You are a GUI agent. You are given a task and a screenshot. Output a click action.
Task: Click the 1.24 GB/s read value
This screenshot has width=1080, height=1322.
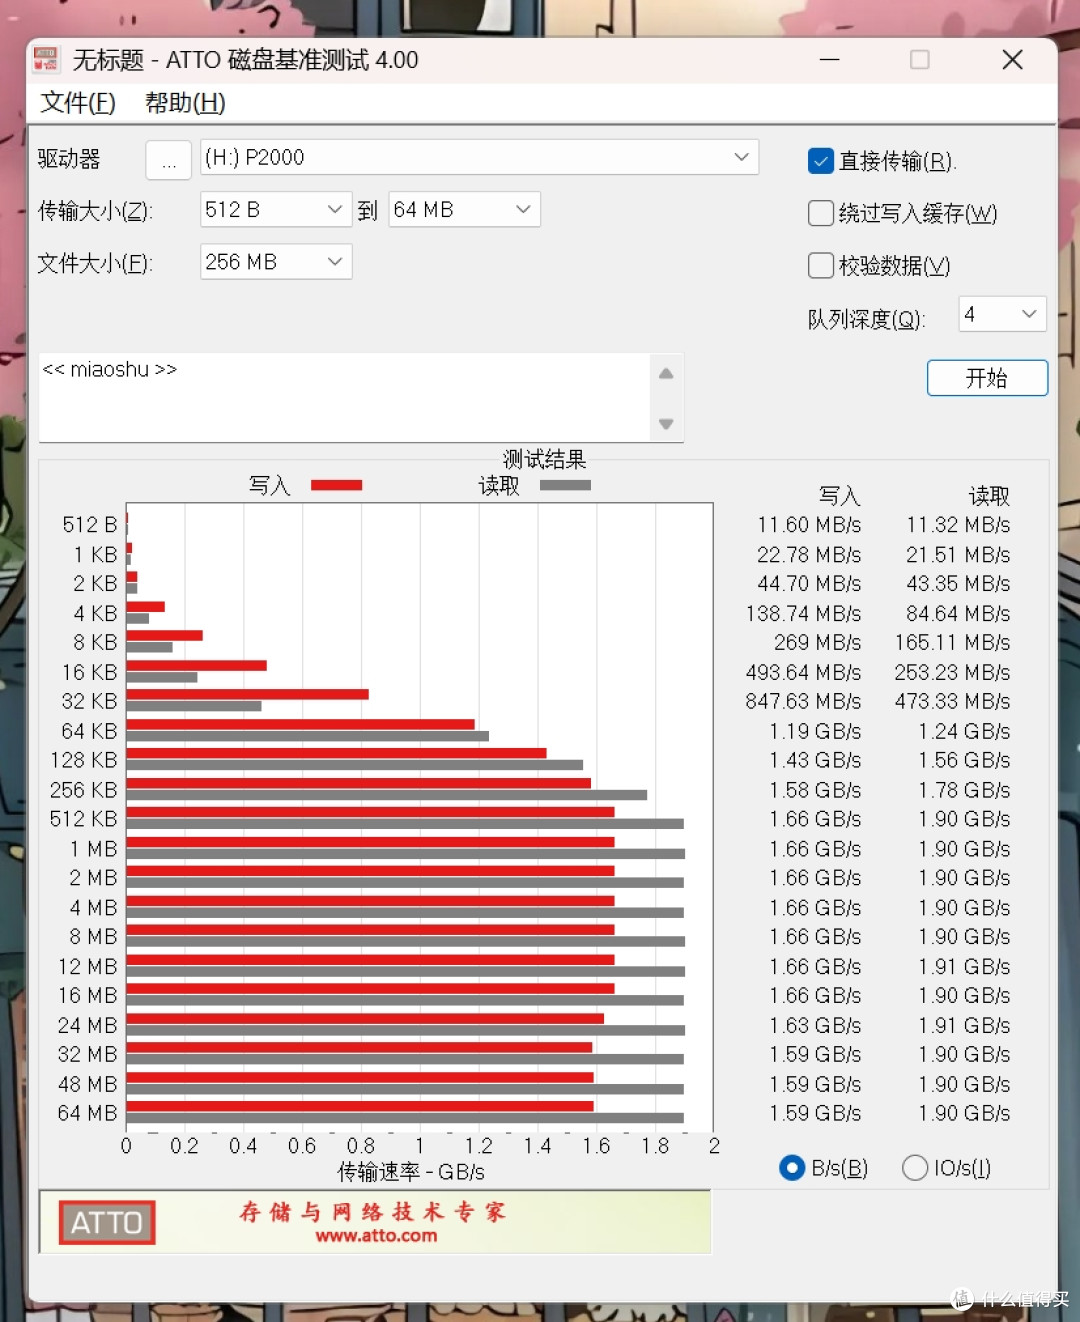[964, 731]
